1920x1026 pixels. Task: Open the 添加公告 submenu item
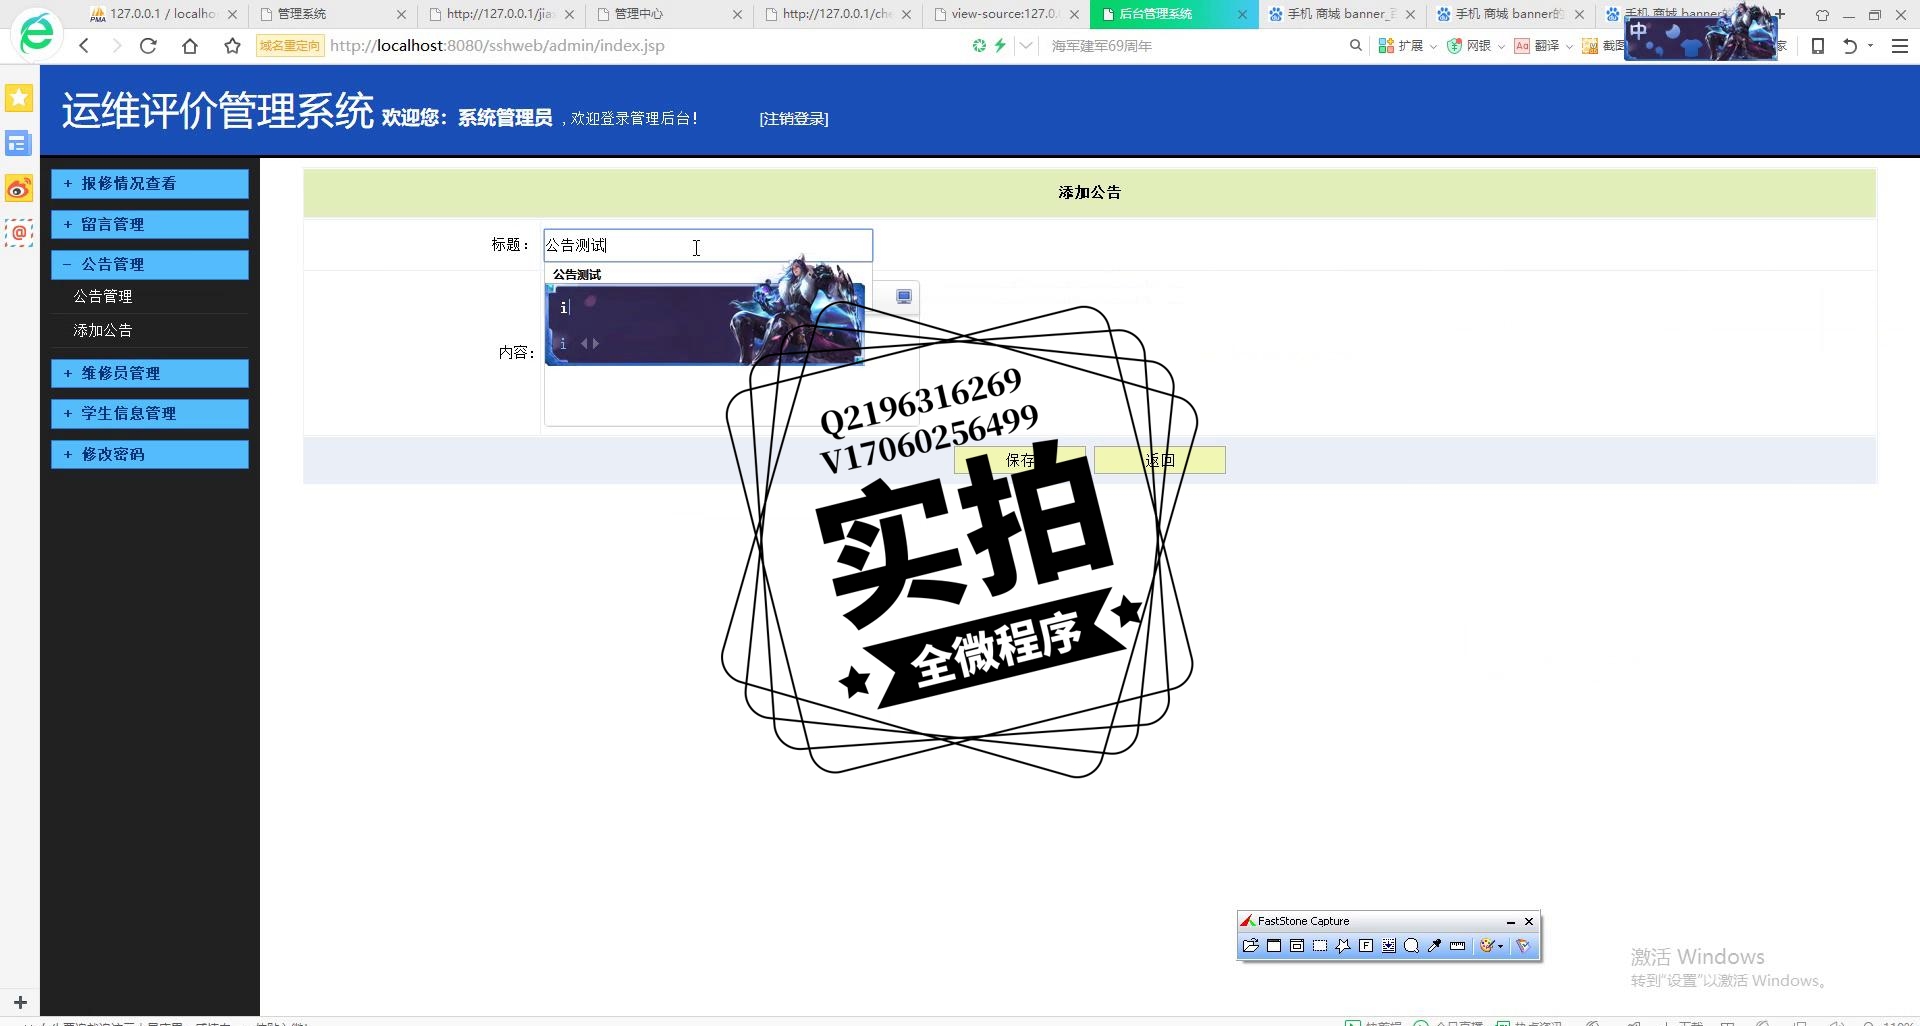pos(103,331)
